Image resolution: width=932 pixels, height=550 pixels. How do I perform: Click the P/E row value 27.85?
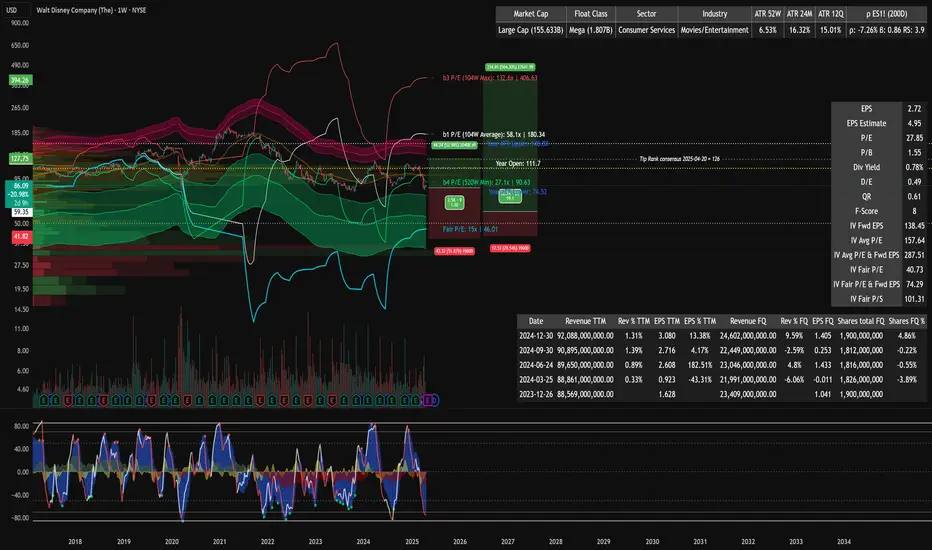coord(914,138)
